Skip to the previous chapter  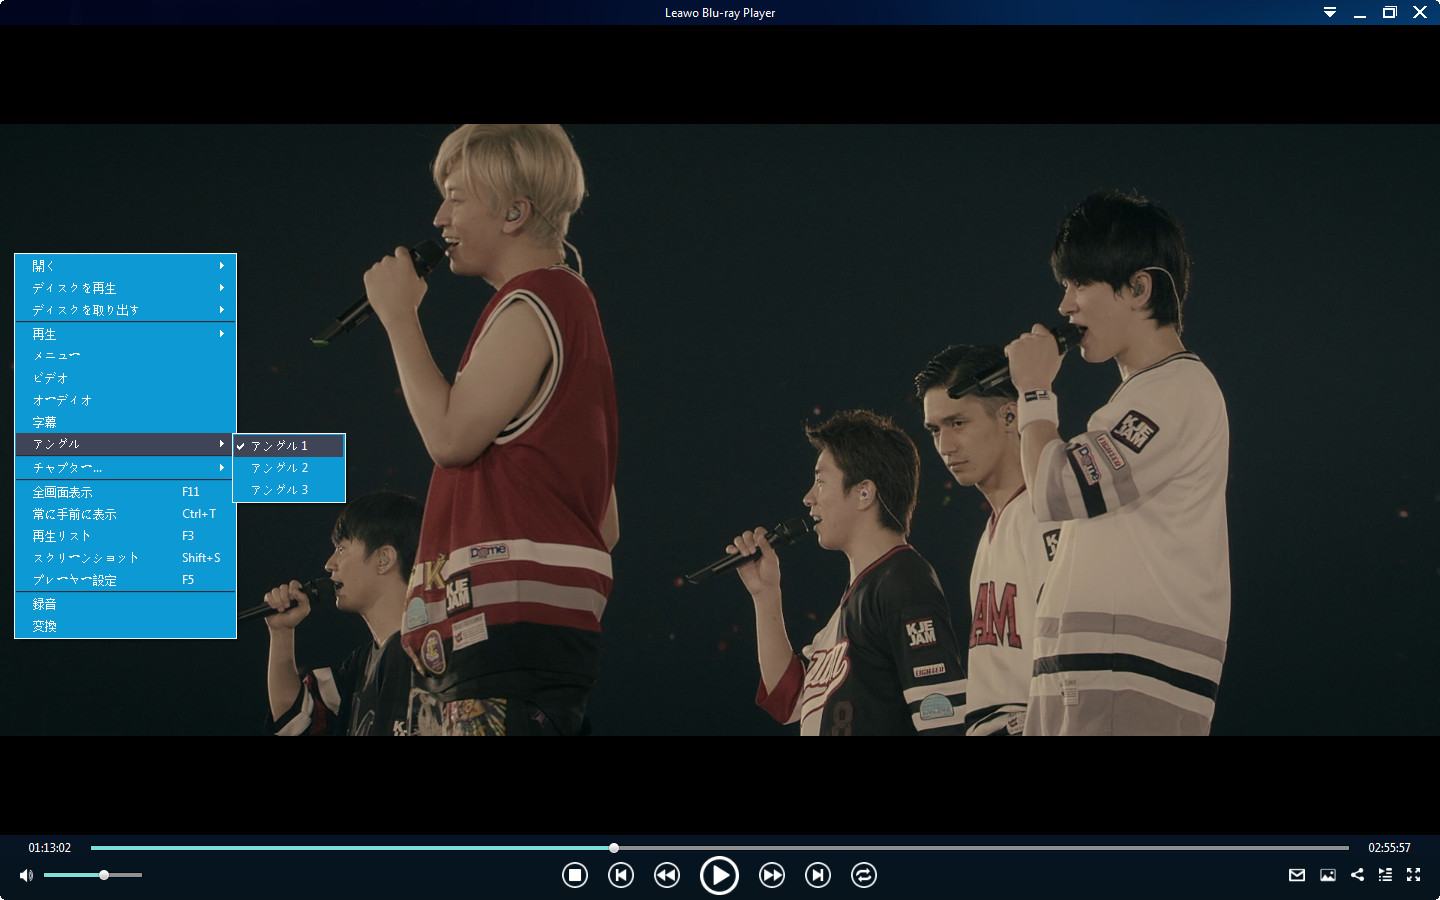[621, 875]
